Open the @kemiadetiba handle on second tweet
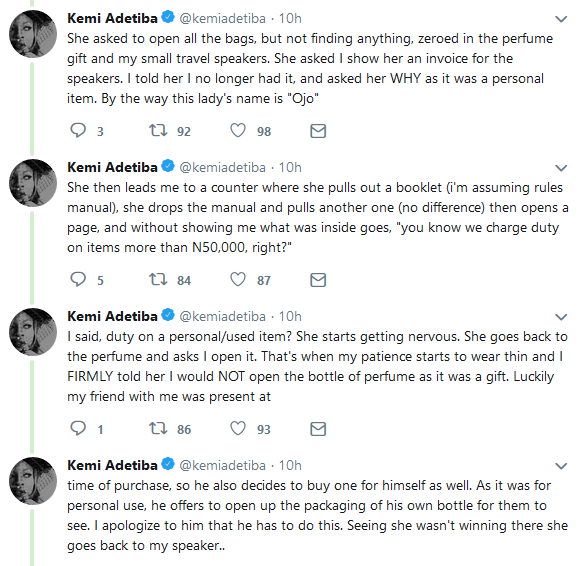Viewport: 584px width, 566px height. tap(222, 168)
